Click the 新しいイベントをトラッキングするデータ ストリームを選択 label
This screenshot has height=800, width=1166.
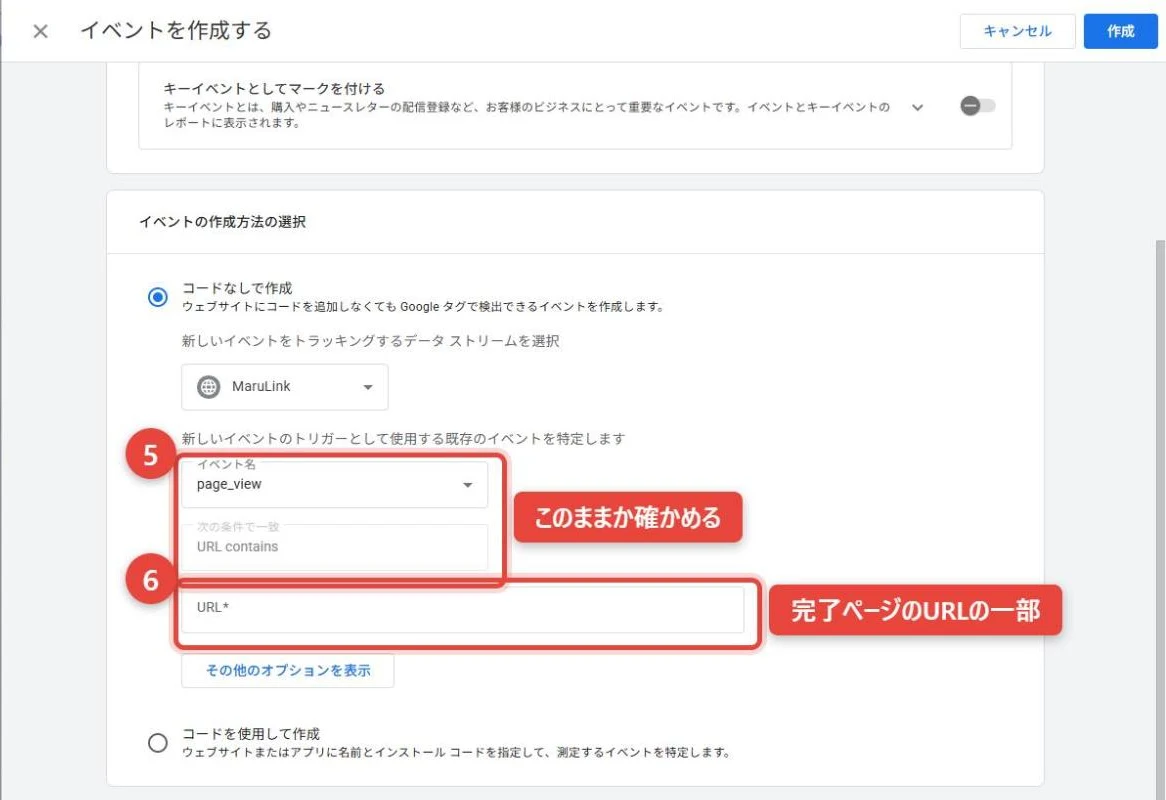[370, 341]
